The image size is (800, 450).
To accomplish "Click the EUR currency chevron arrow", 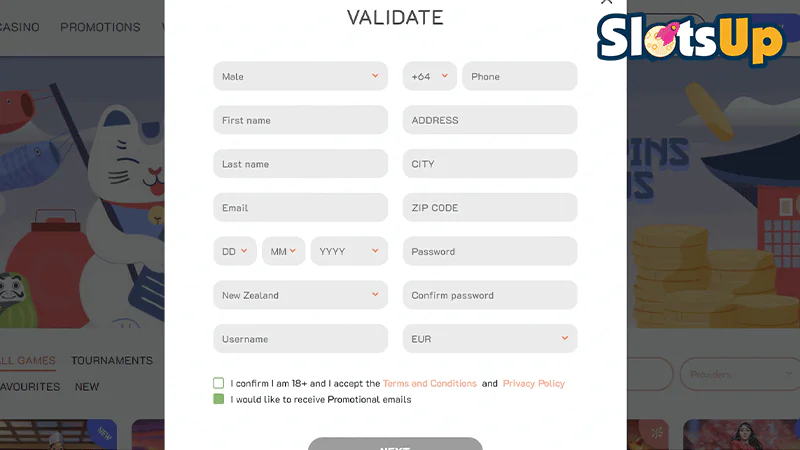I will tap(565, 338).
